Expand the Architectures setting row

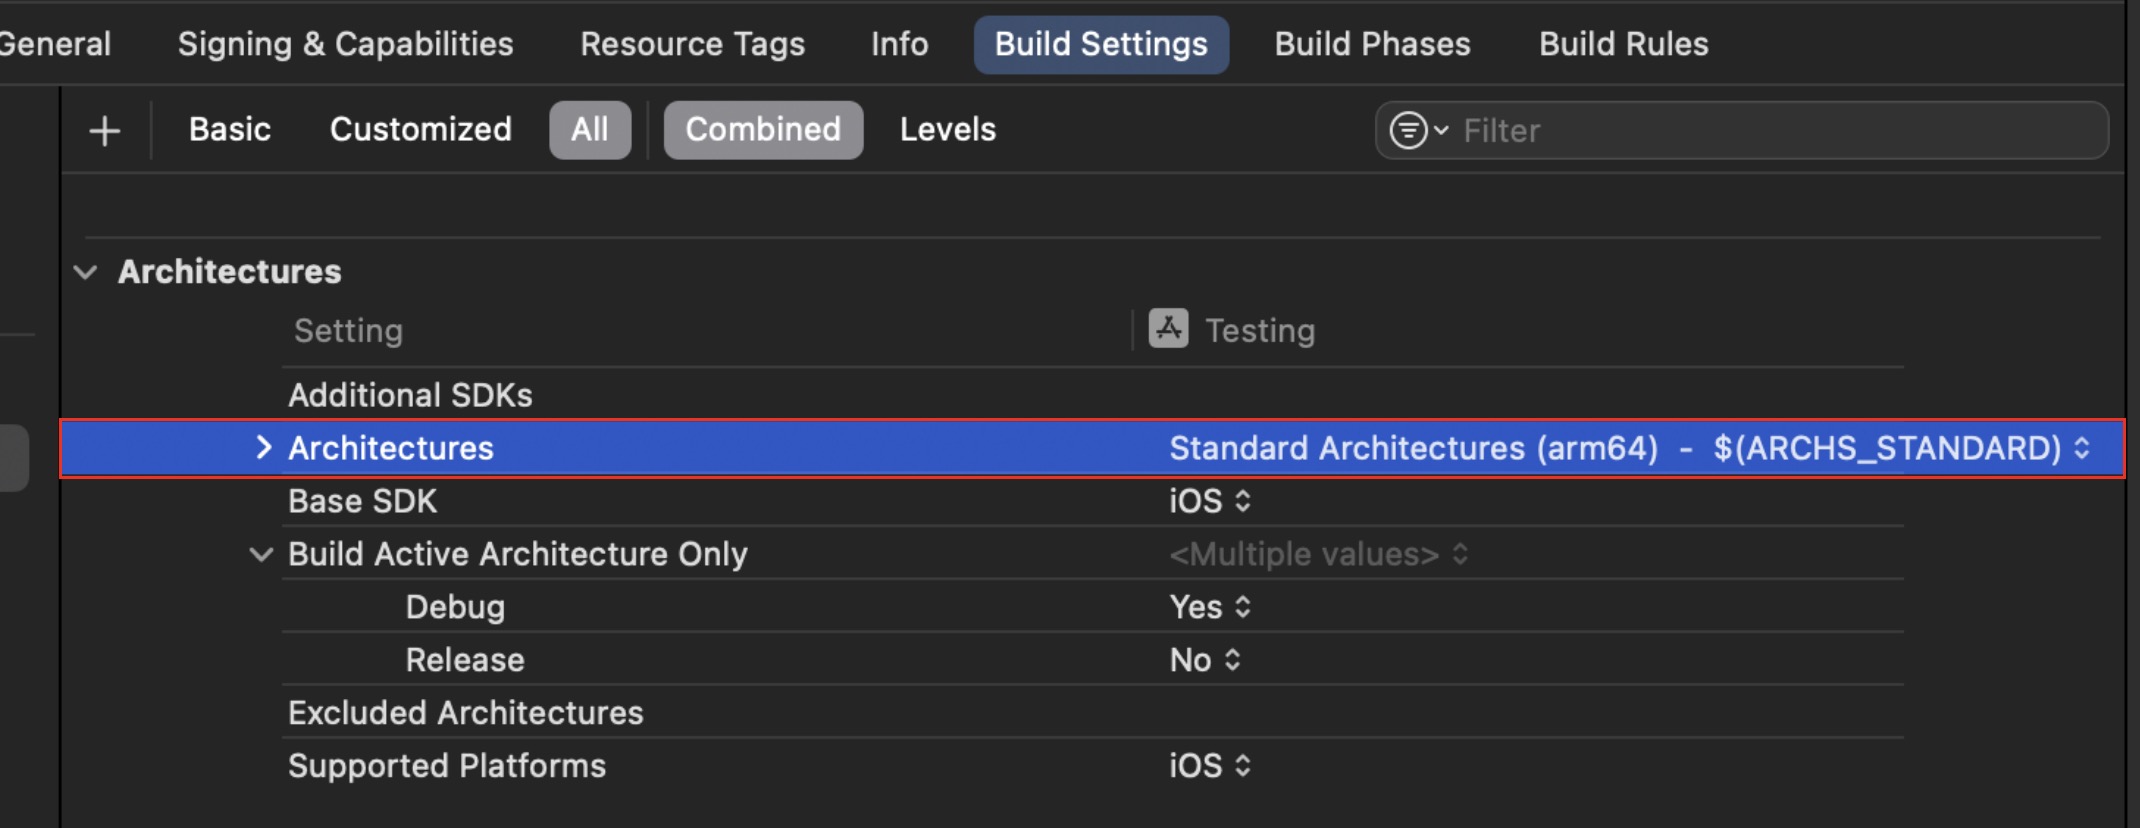264,448
